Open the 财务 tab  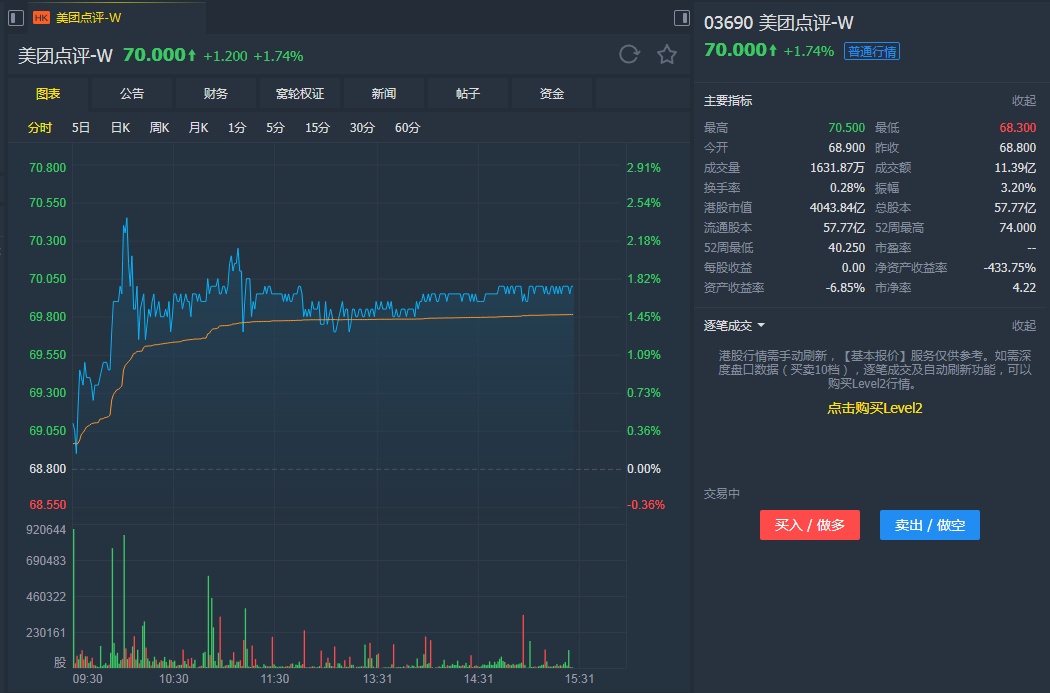(216, 94)
